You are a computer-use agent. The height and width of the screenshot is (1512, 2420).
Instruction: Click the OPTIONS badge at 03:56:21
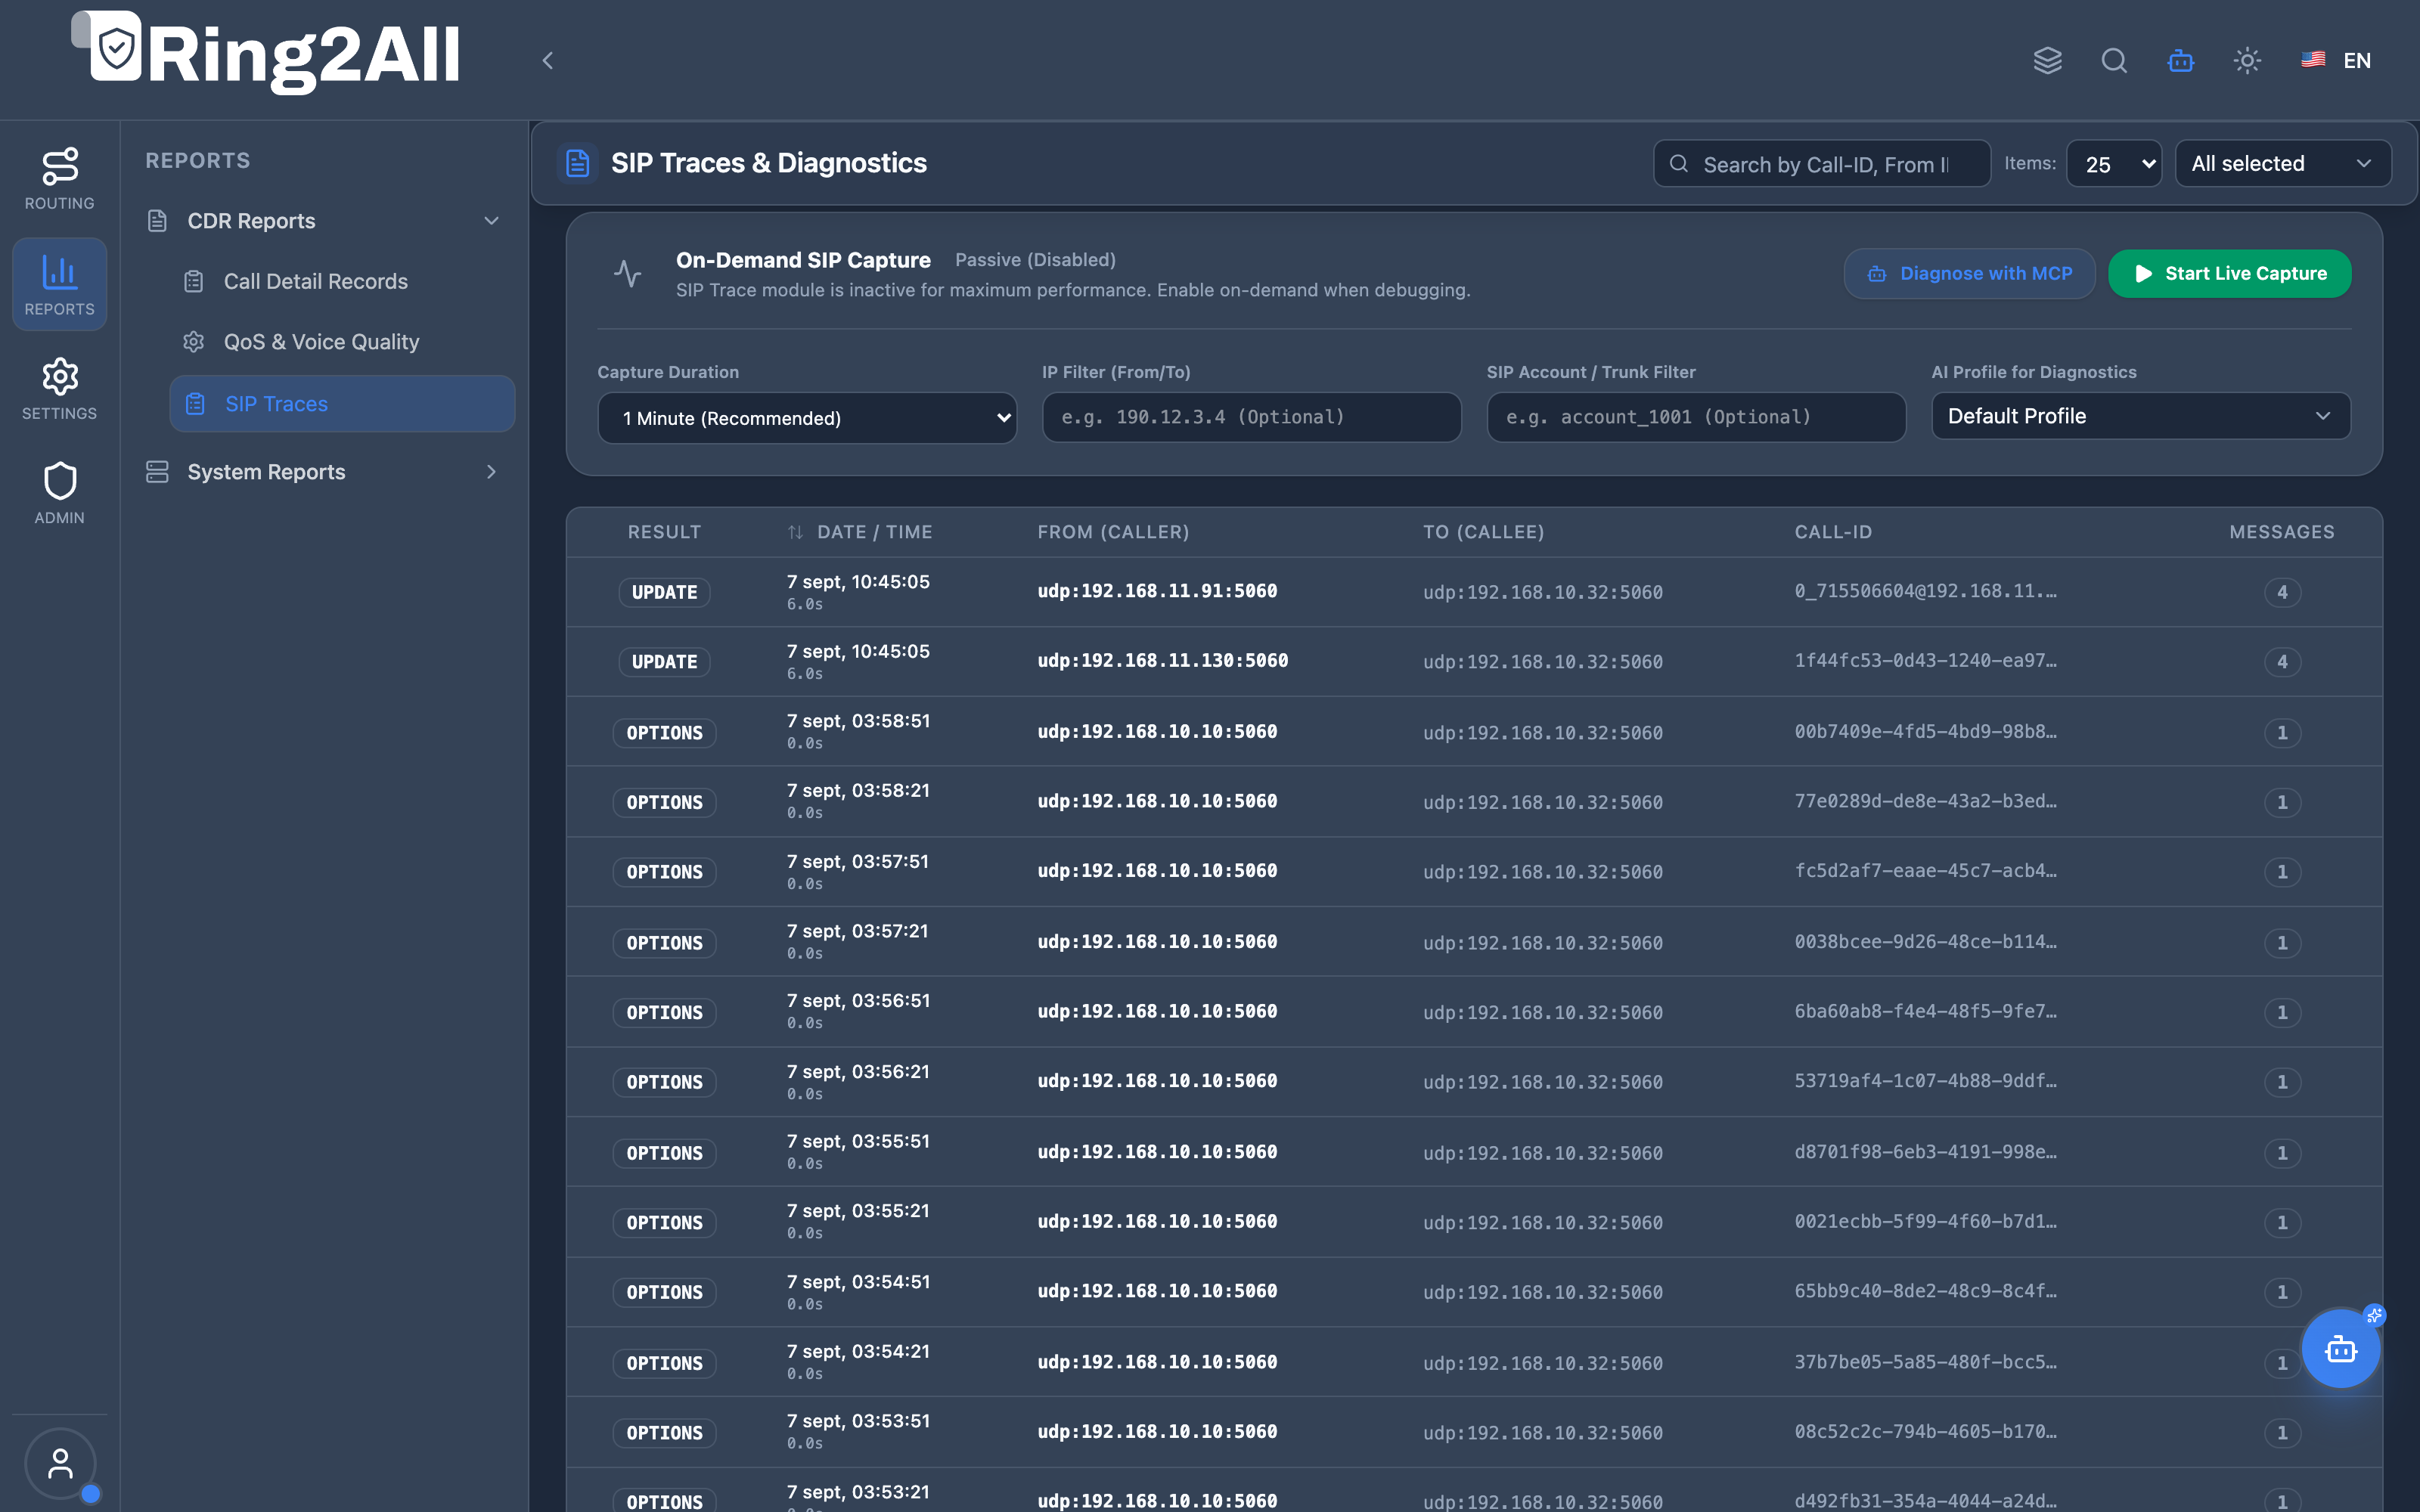[664, 1082]
